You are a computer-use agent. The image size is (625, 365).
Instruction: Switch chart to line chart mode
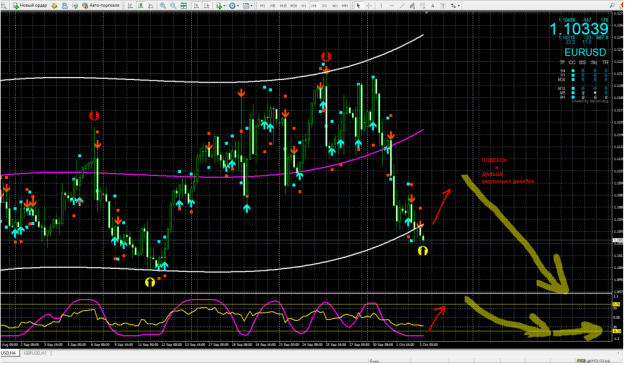pos(151,6)
